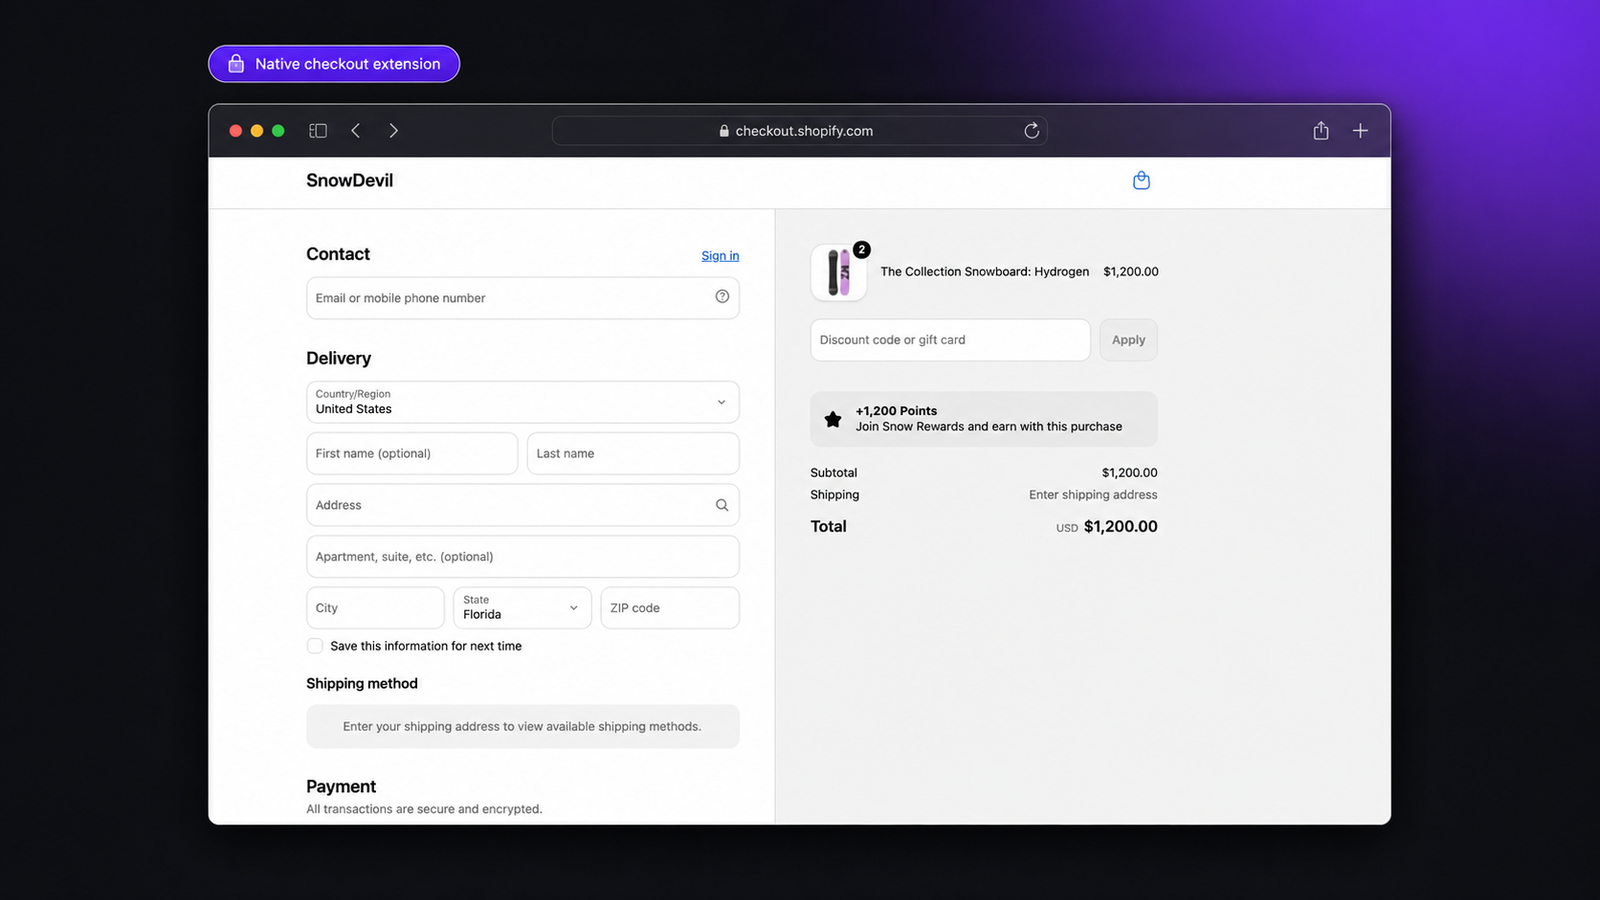Screen dimensions: 1600x900
Task: Click the Apply discount button
Action: 1128,340
